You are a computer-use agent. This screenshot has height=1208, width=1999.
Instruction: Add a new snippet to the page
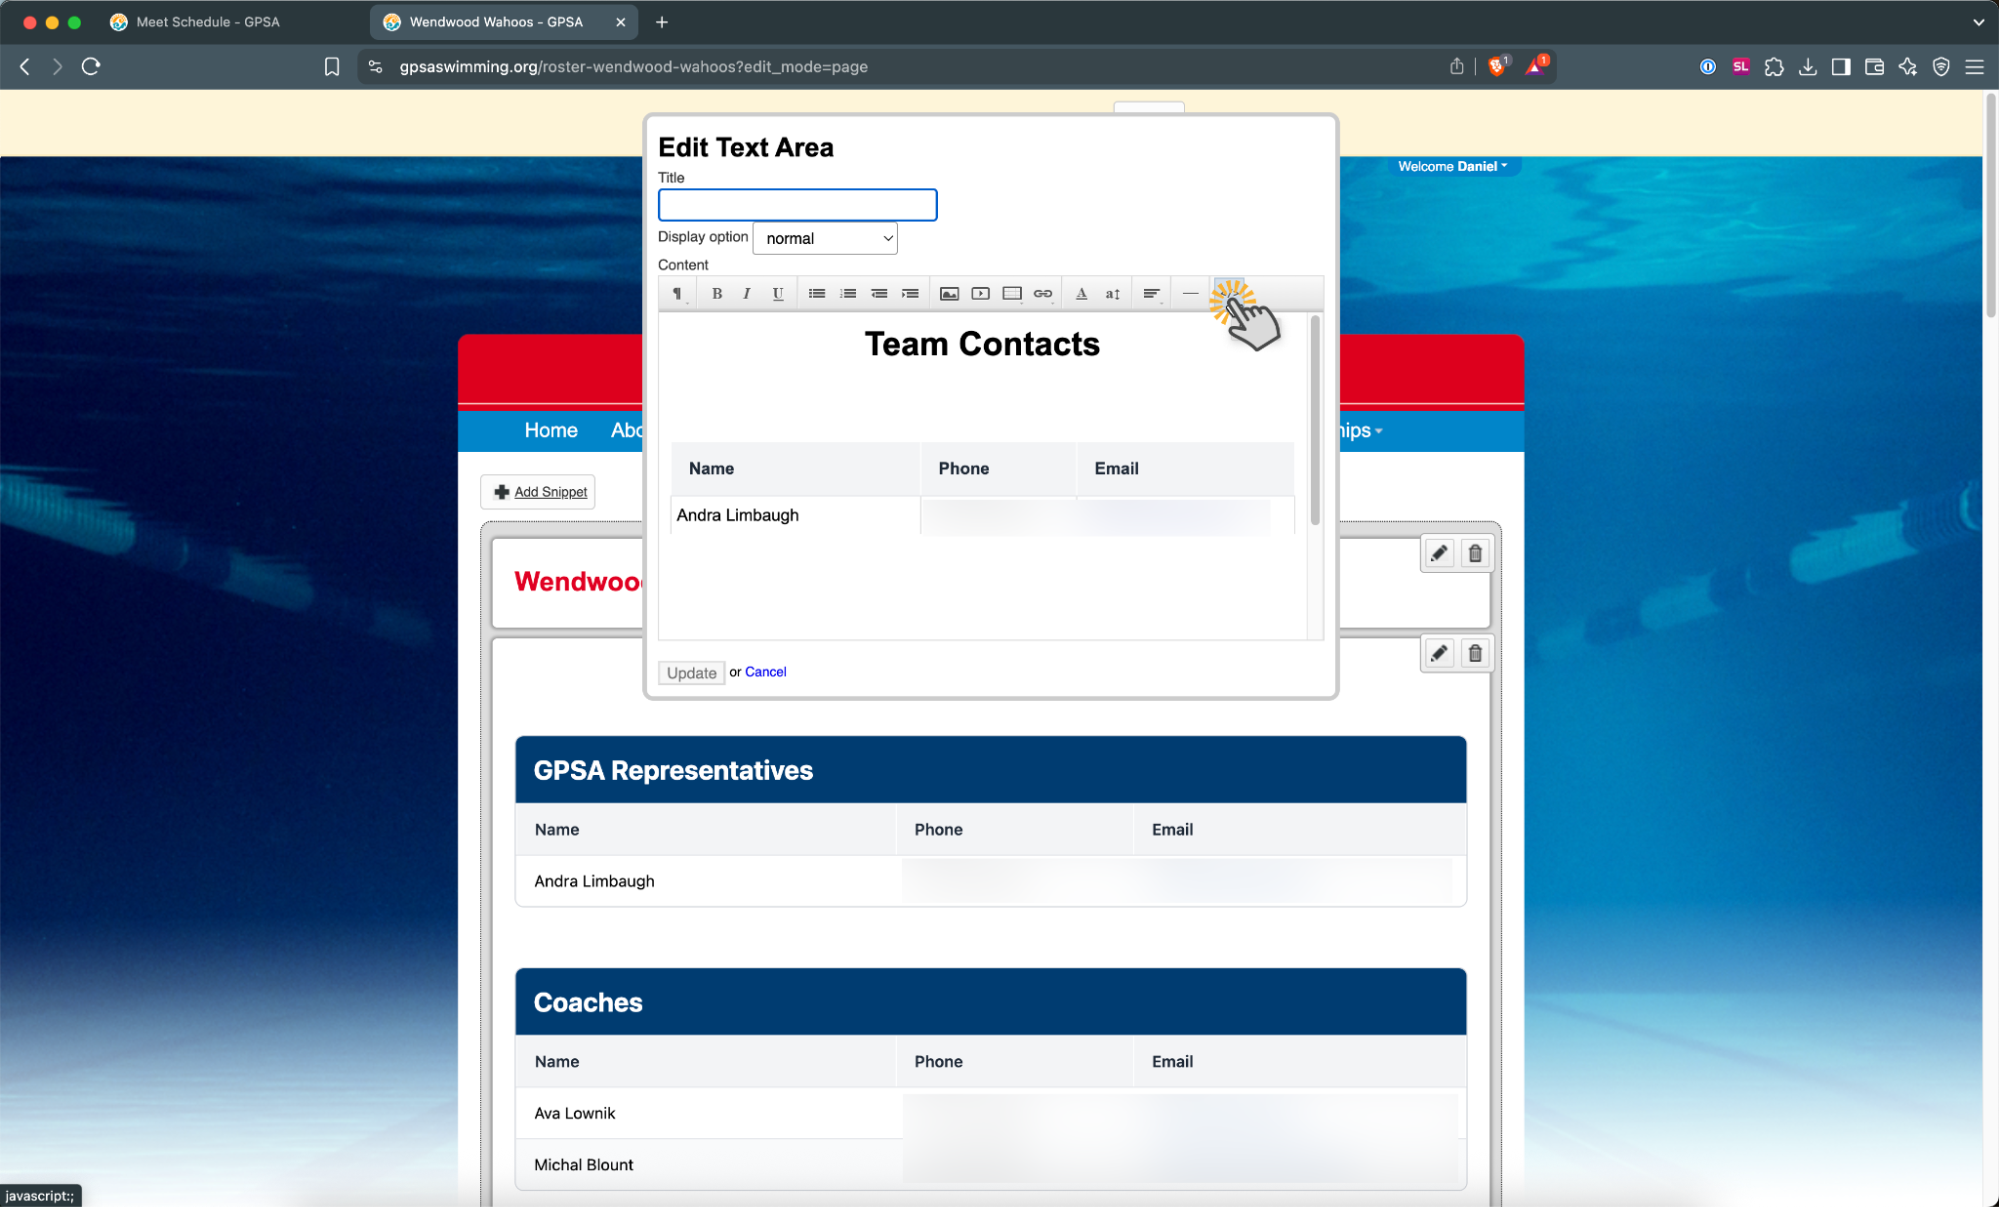pyautogui.click(x=539, y=492)
